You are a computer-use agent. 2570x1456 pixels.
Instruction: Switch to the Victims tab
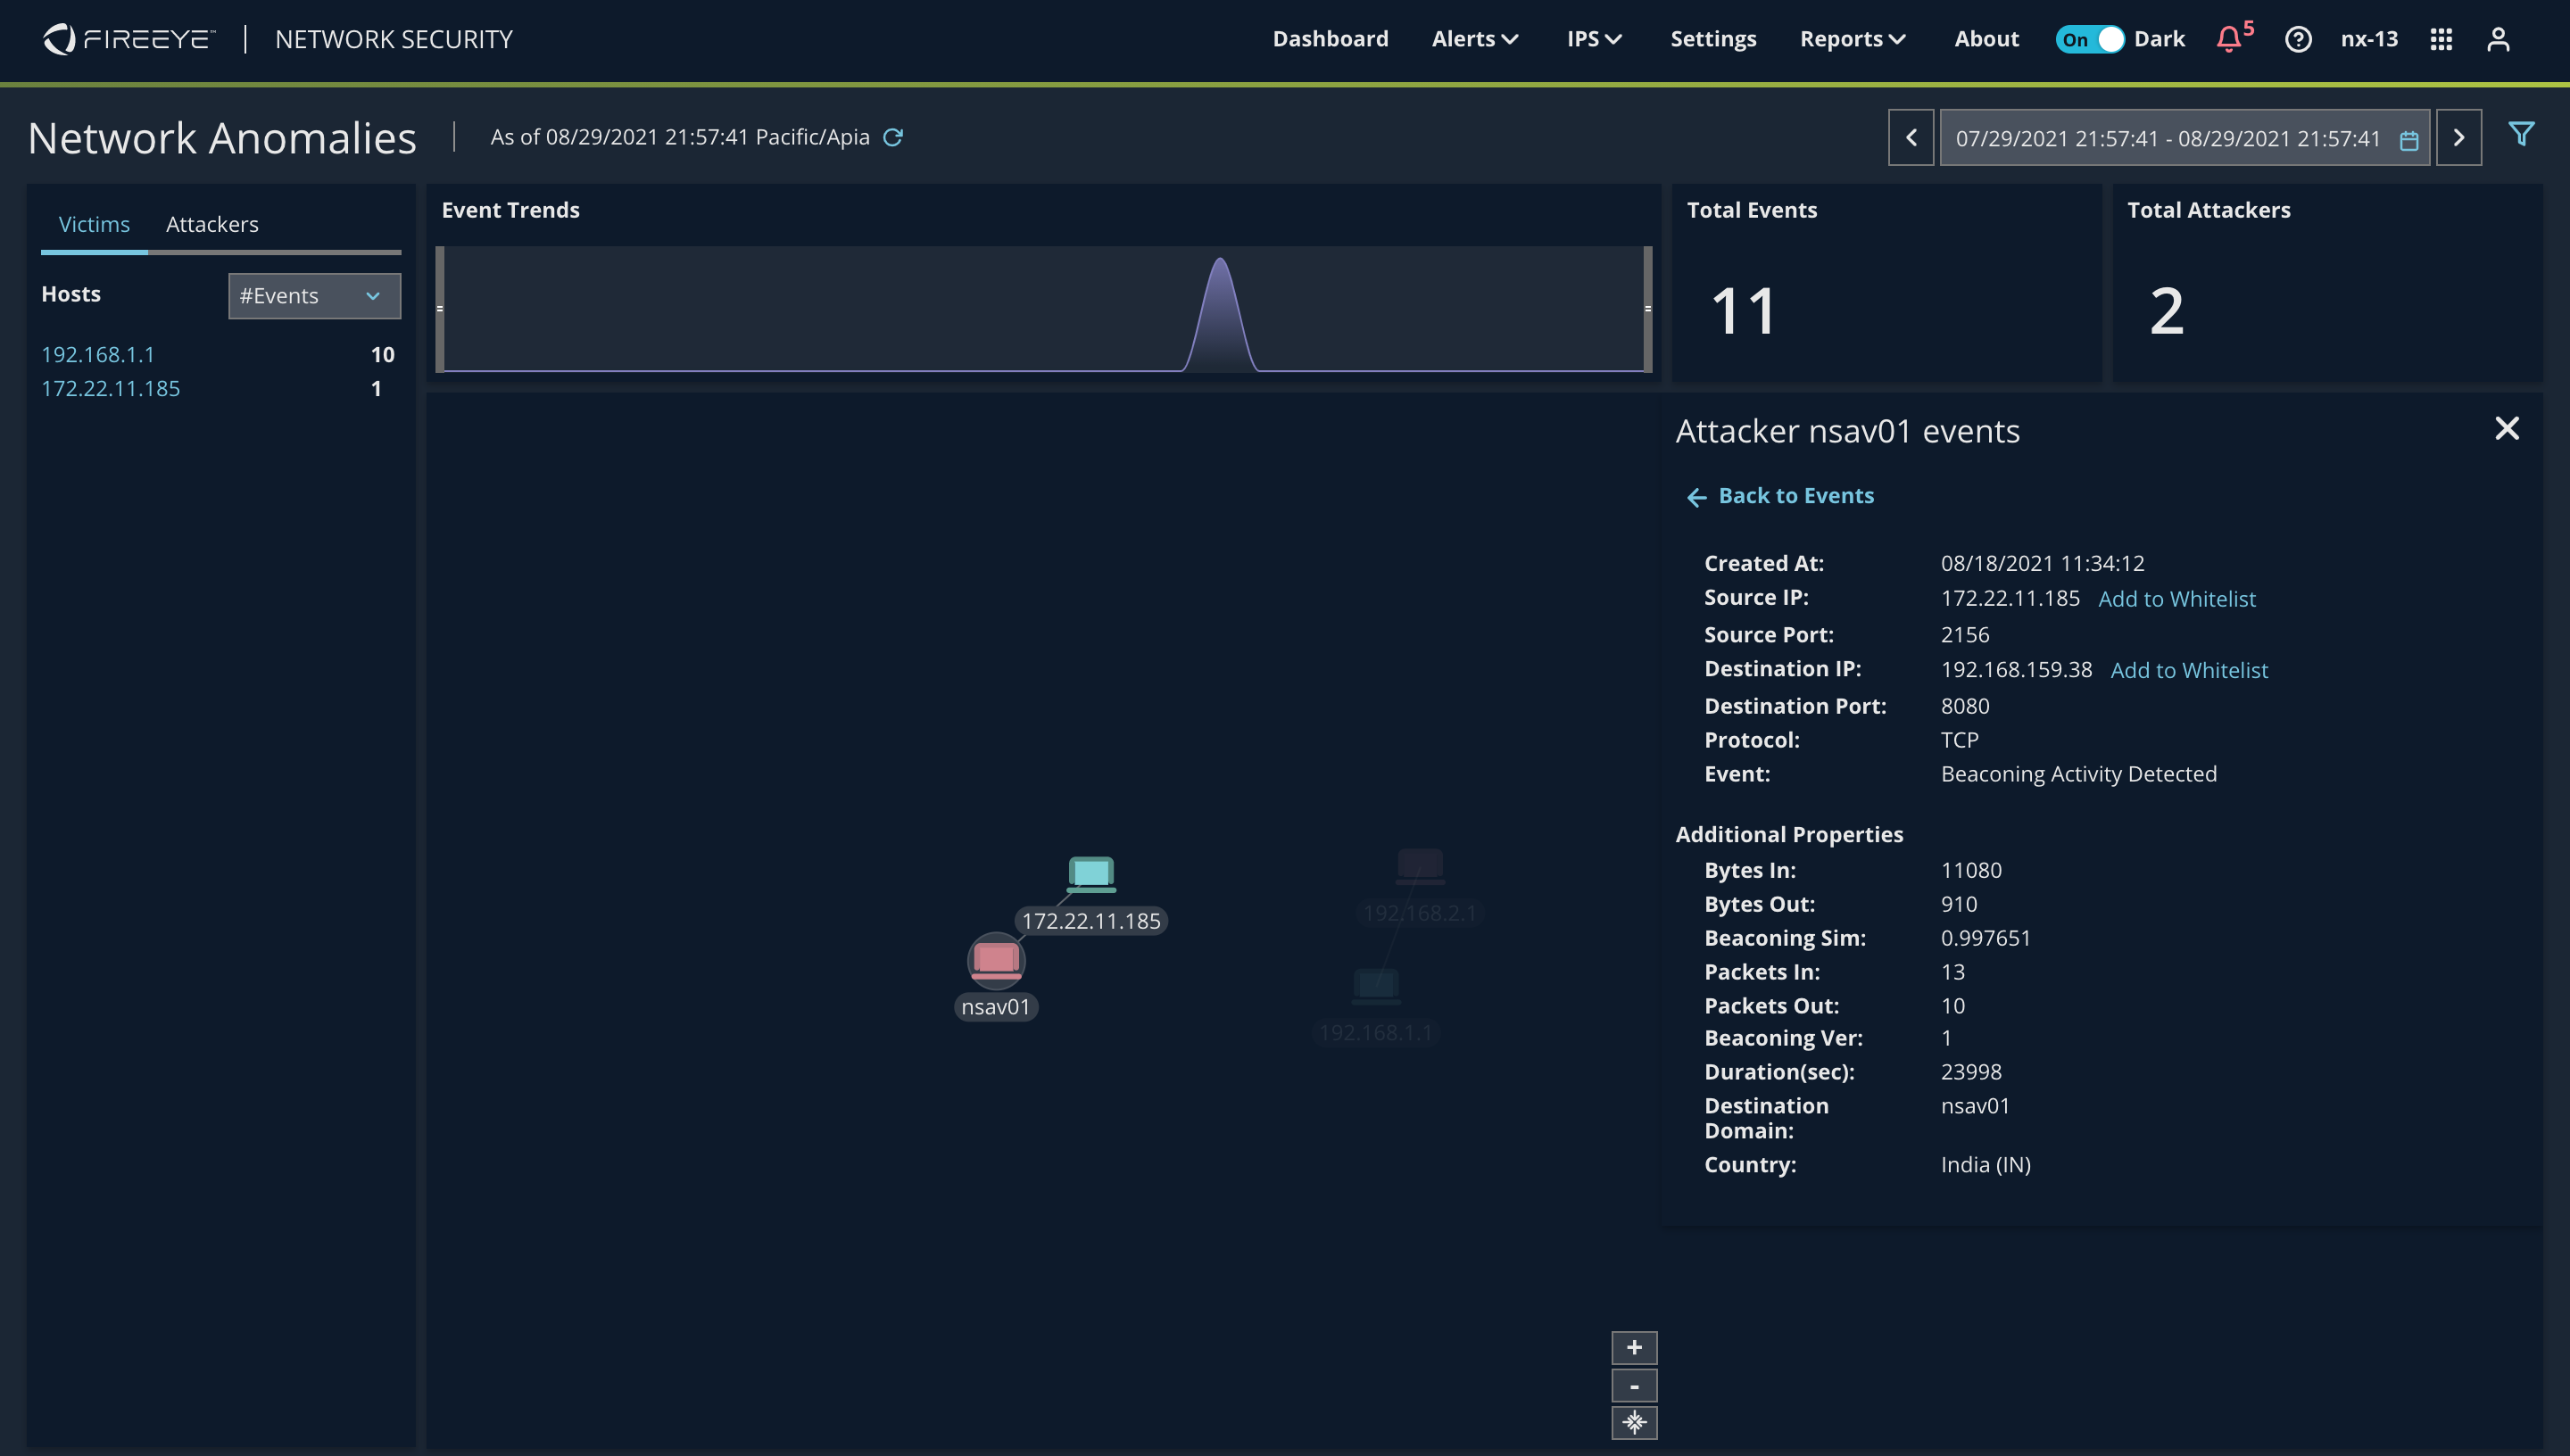(x=94, y=224)
